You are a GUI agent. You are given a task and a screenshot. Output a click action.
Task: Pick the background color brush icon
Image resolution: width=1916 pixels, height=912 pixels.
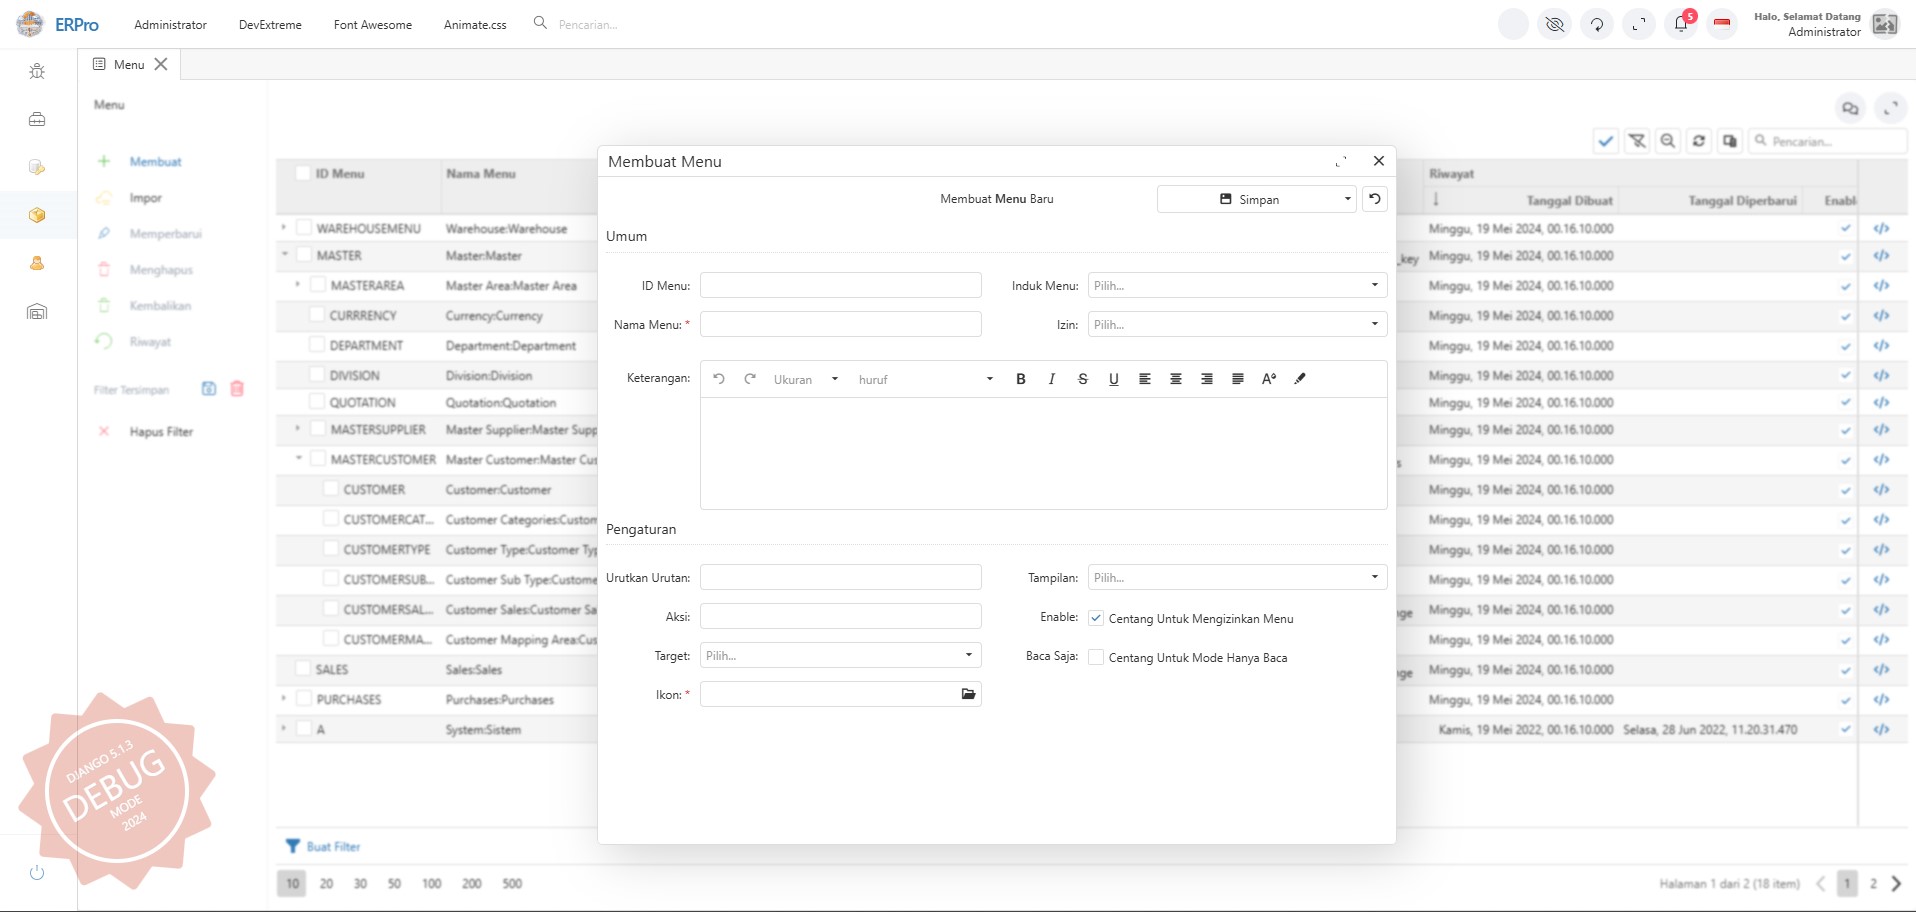(1300, 379)
